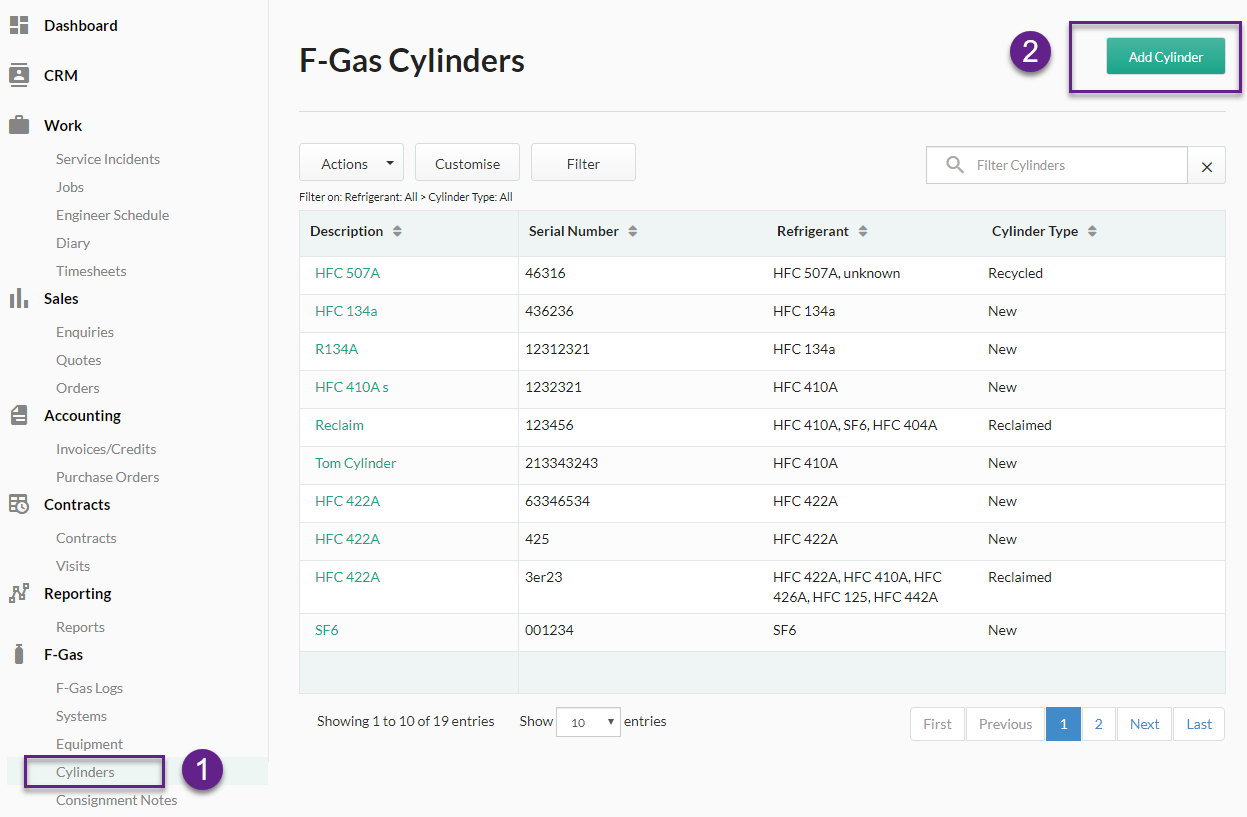The width and height of the screenshot is (1247, 817).
Task: Click the F-Gas cylinder icon
Action: tap(19, 654)
